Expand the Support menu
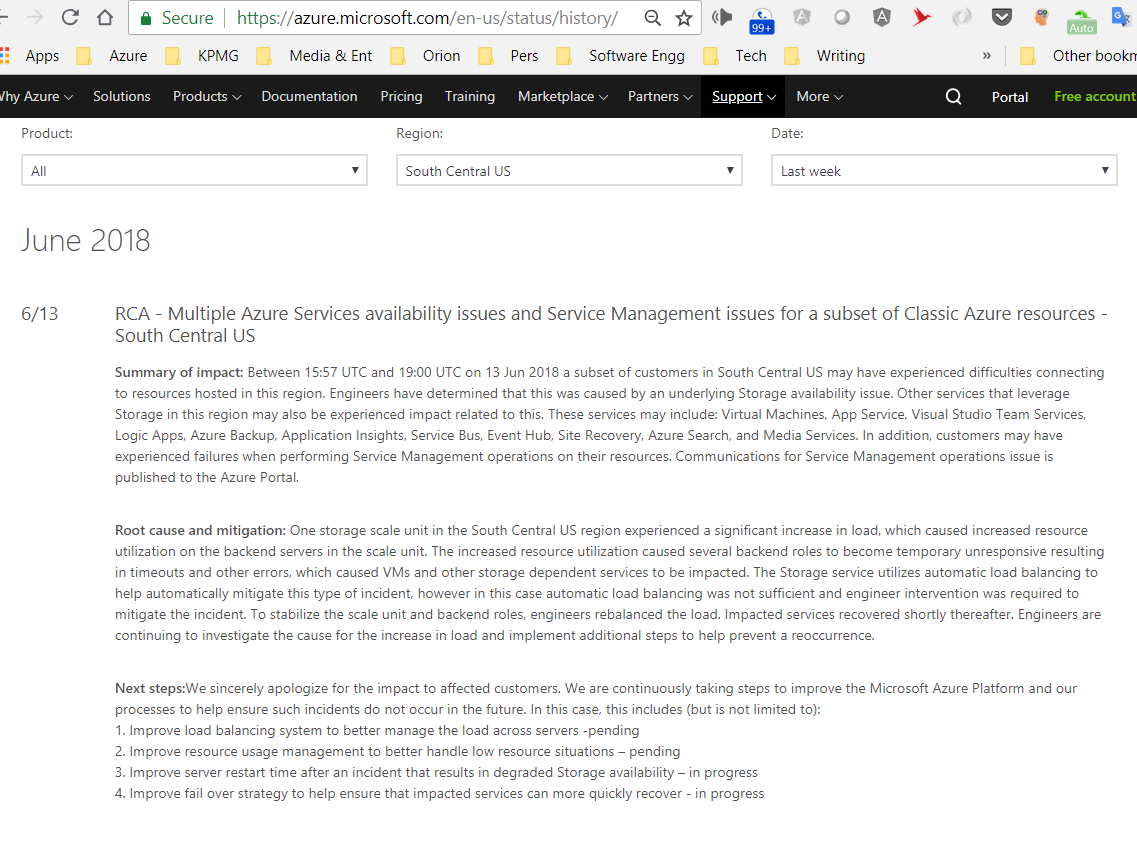This screenshot has width=1137, height=841. [x=744, y=96]
